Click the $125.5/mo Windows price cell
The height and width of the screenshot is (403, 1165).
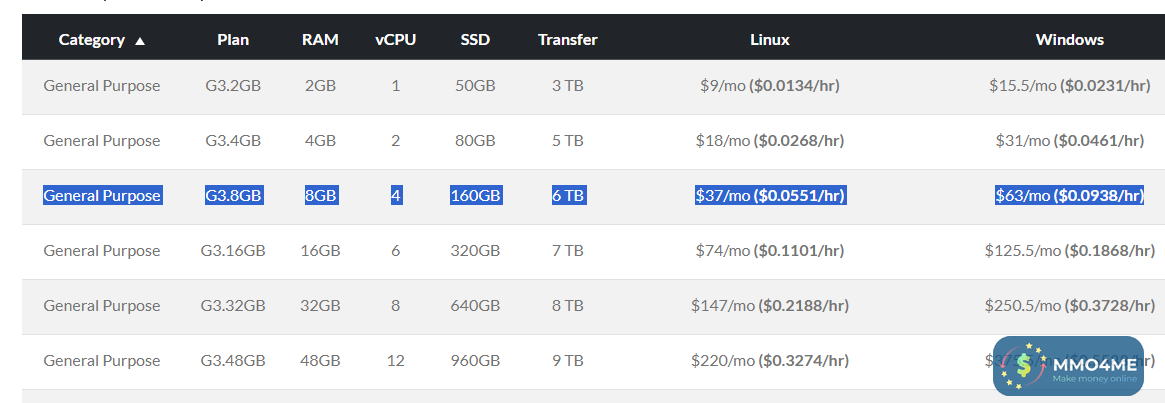1069,251
